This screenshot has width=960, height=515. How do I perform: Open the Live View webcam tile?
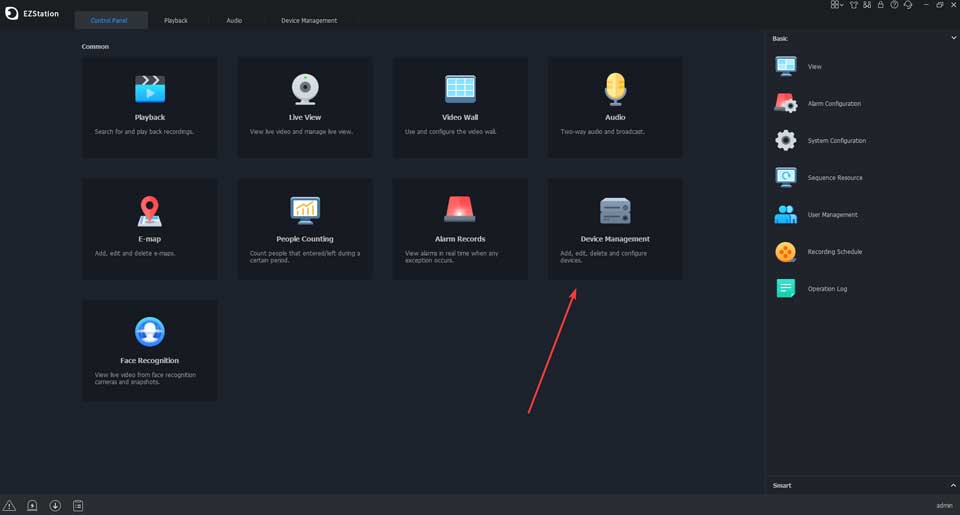[305, 107]
